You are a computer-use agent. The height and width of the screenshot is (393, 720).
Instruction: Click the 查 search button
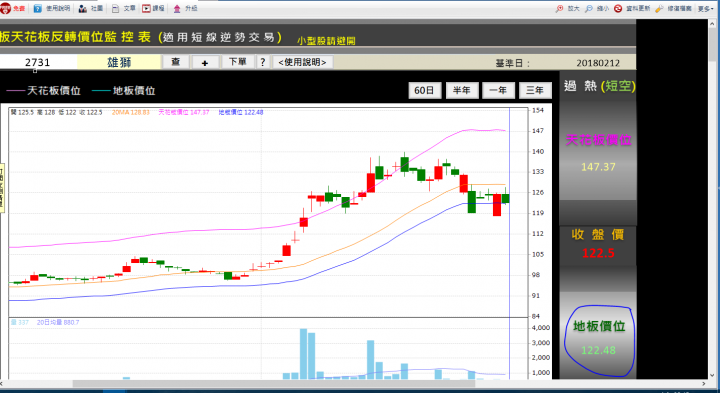(x=176, y=62)
